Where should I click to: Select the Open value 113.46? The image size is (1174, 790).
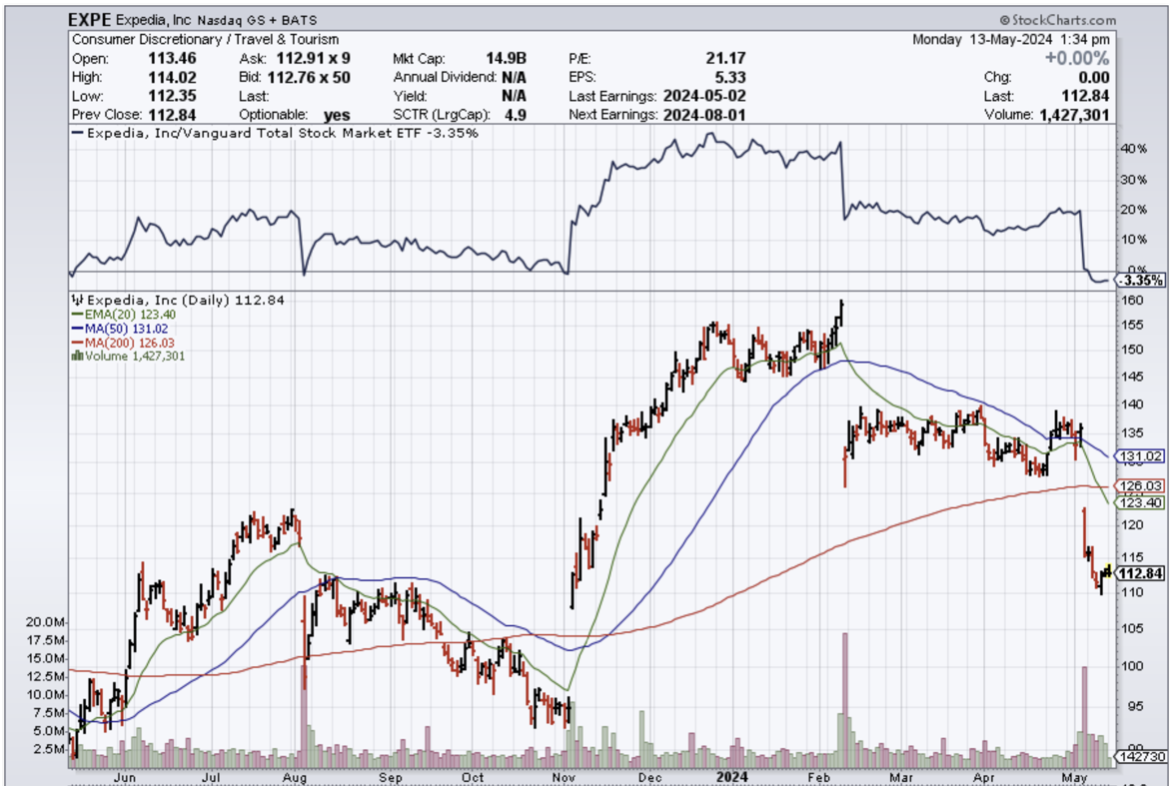pos(172,58)
